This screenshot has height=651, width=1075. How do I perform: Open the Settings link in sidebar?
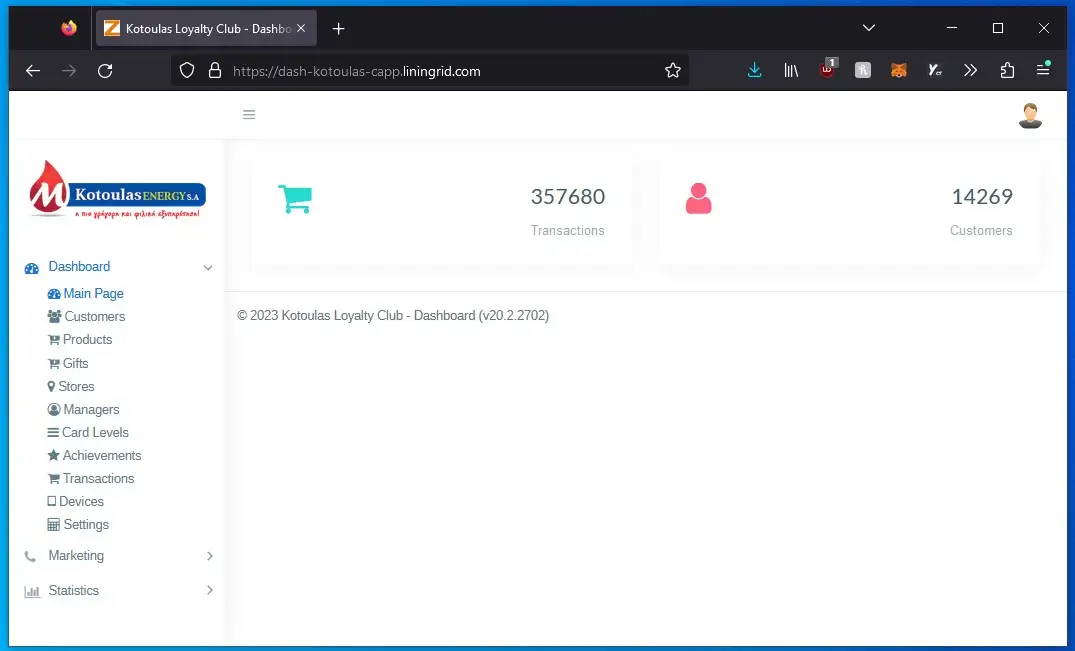(x=85, y=525)
